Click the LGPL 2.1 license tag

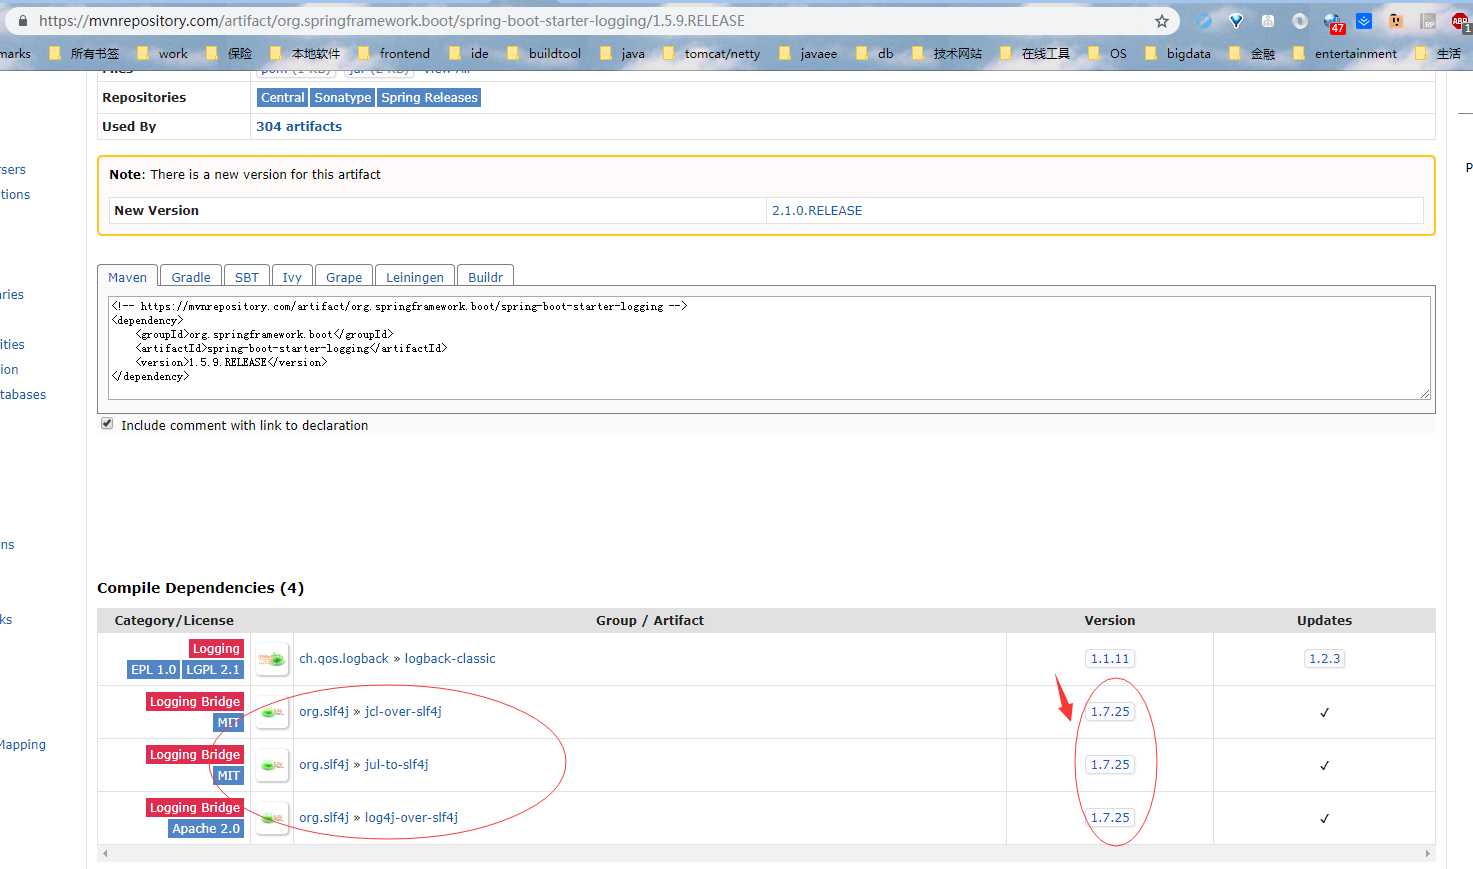point(213,670)
